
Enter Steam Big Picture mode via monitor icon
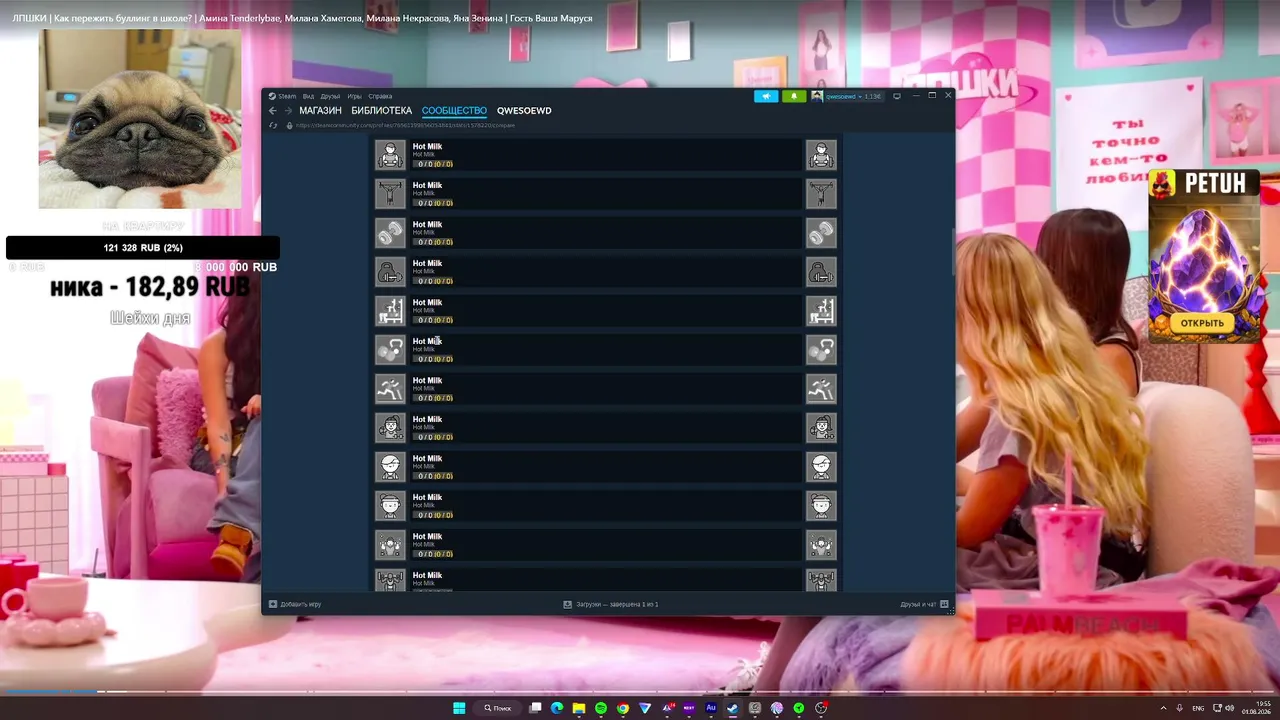click(897, 96)
